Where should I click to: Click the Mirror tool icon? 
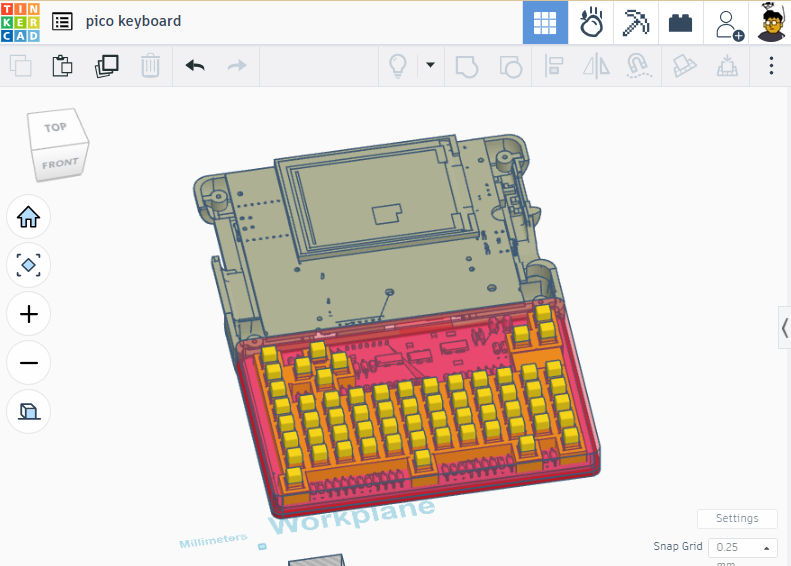596,66
